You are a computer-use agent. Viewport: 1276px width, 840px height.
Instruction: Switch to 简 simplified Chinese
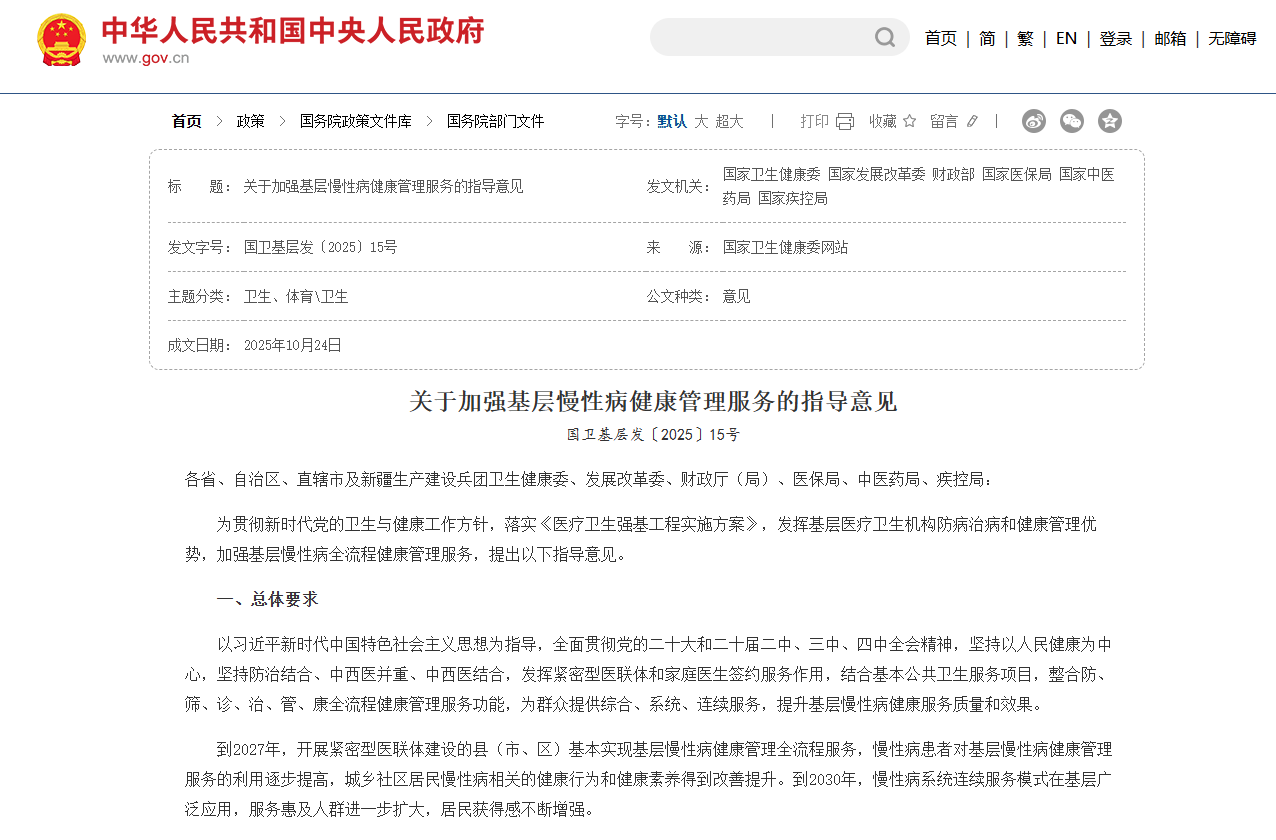click(987, 38)
